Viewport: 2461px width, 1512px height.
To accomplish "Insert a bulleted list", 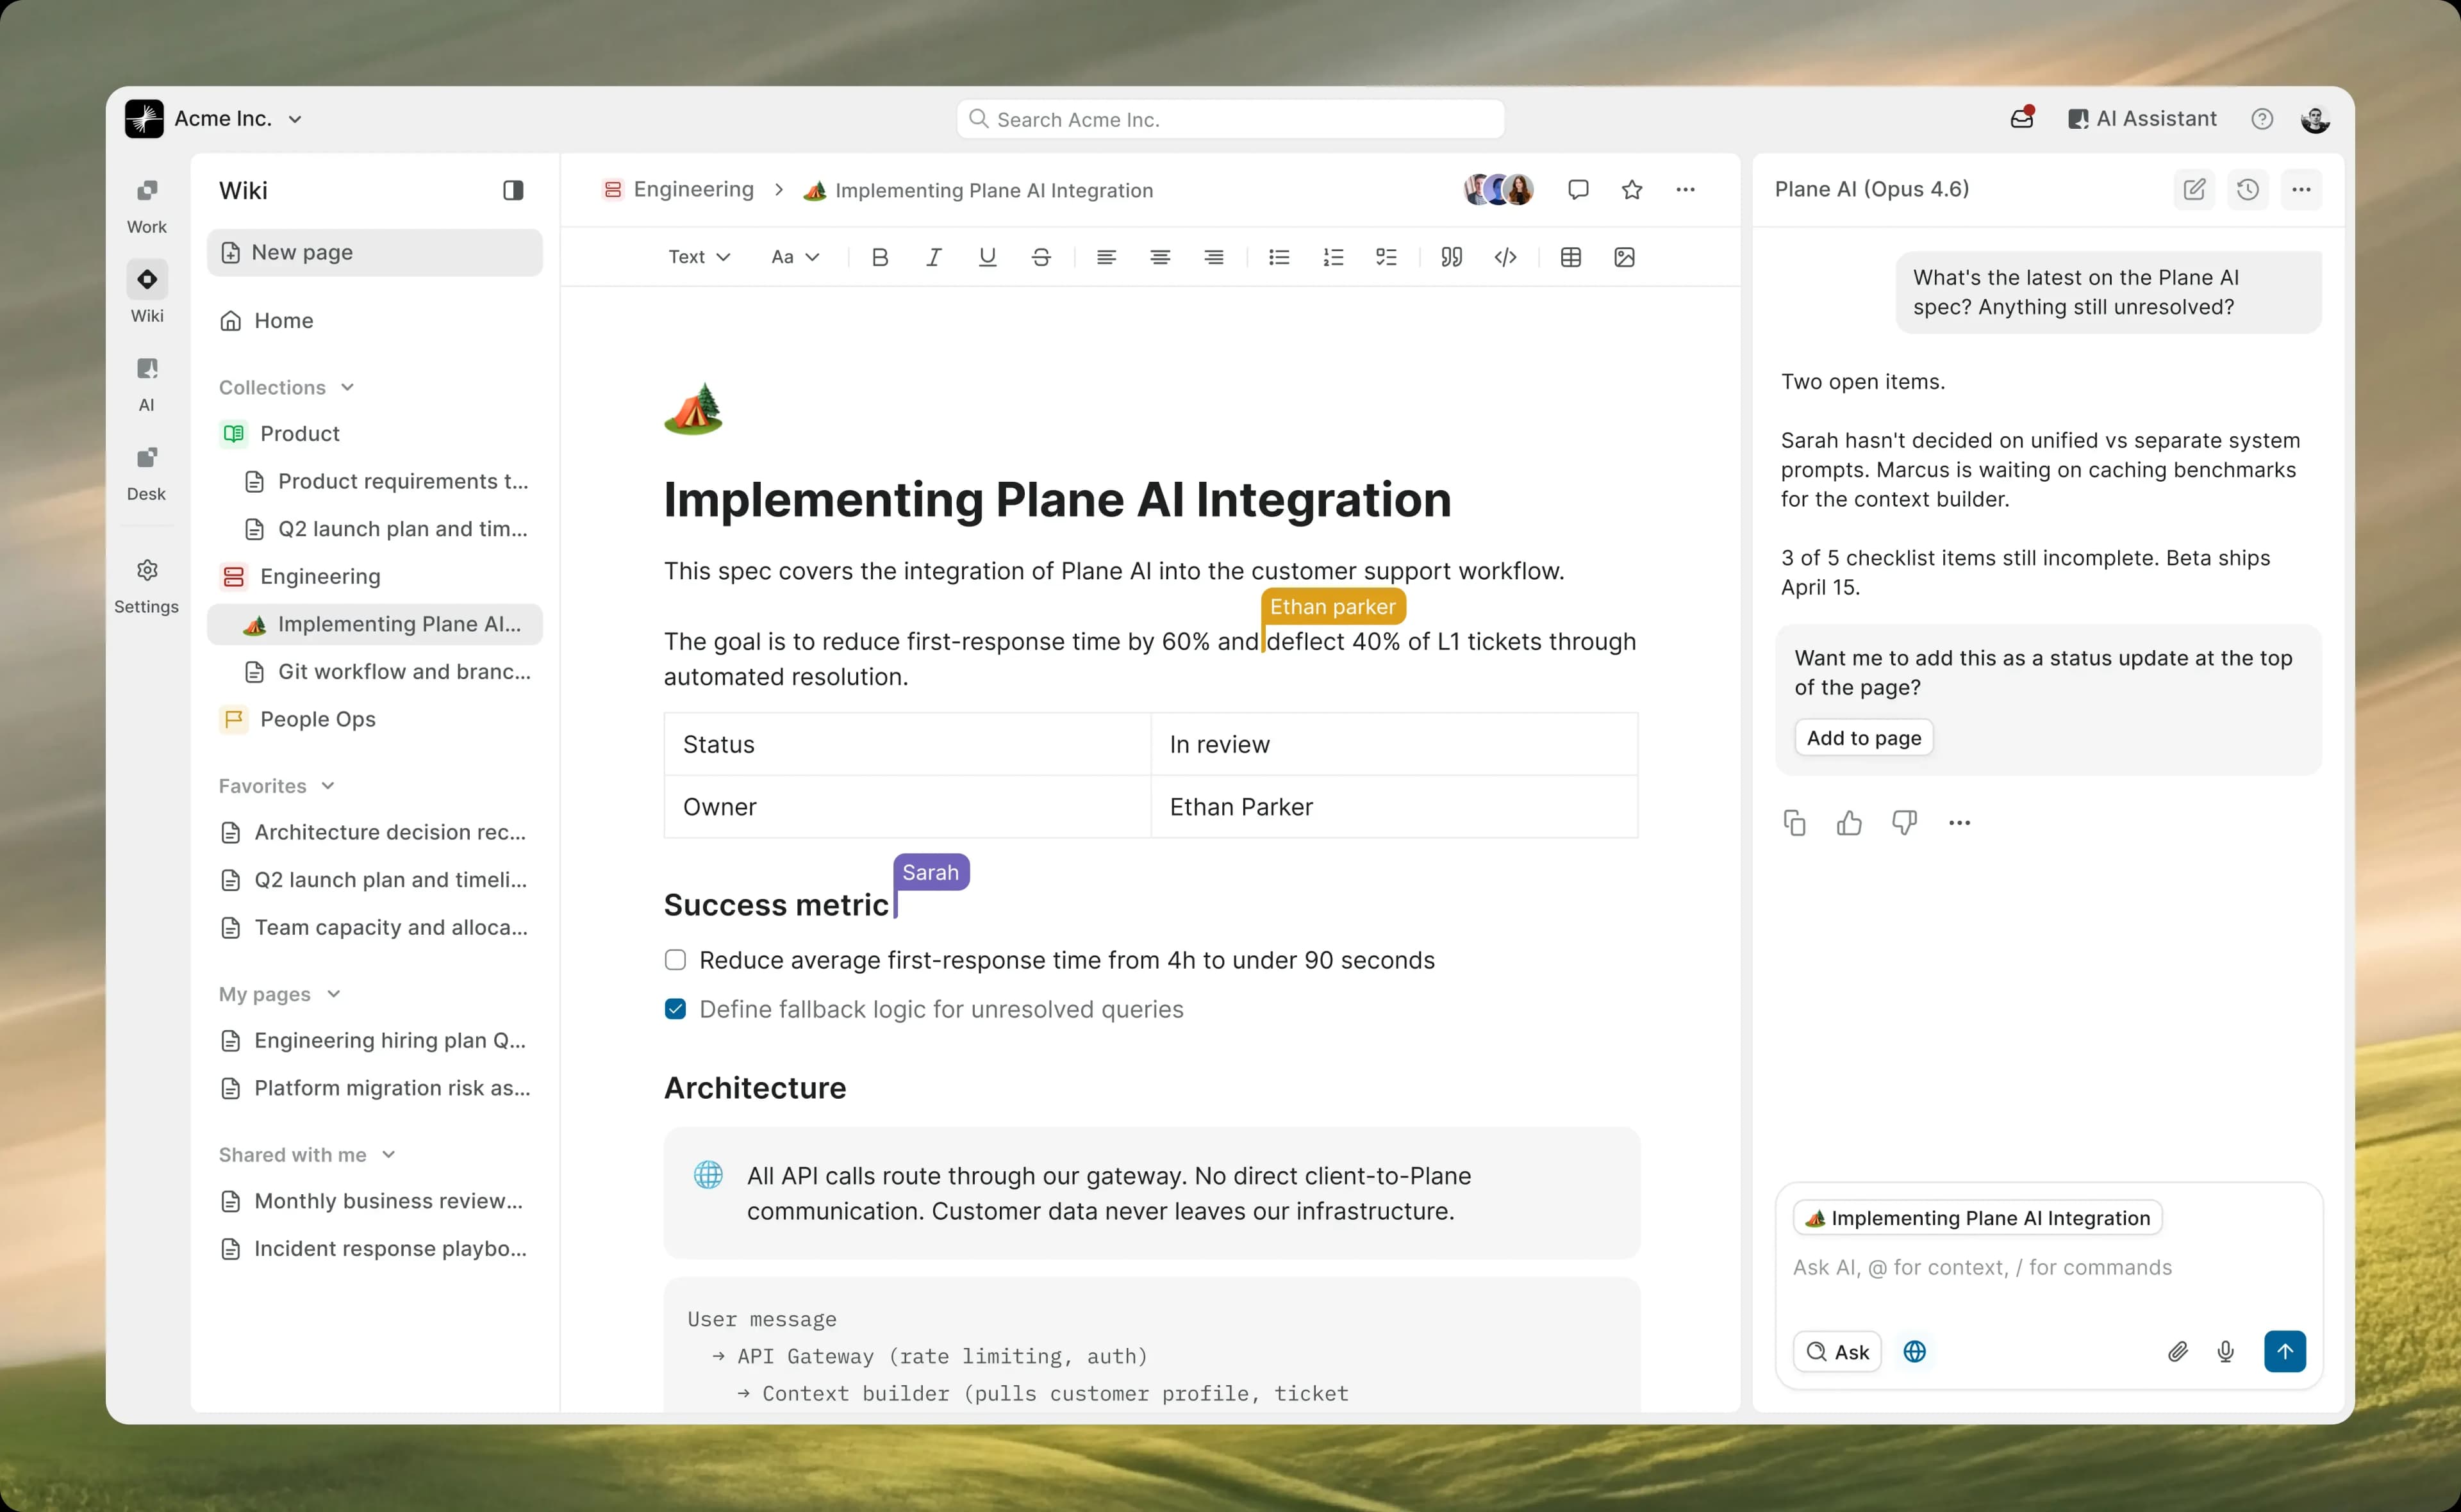I will click(x=1279, y=257).
